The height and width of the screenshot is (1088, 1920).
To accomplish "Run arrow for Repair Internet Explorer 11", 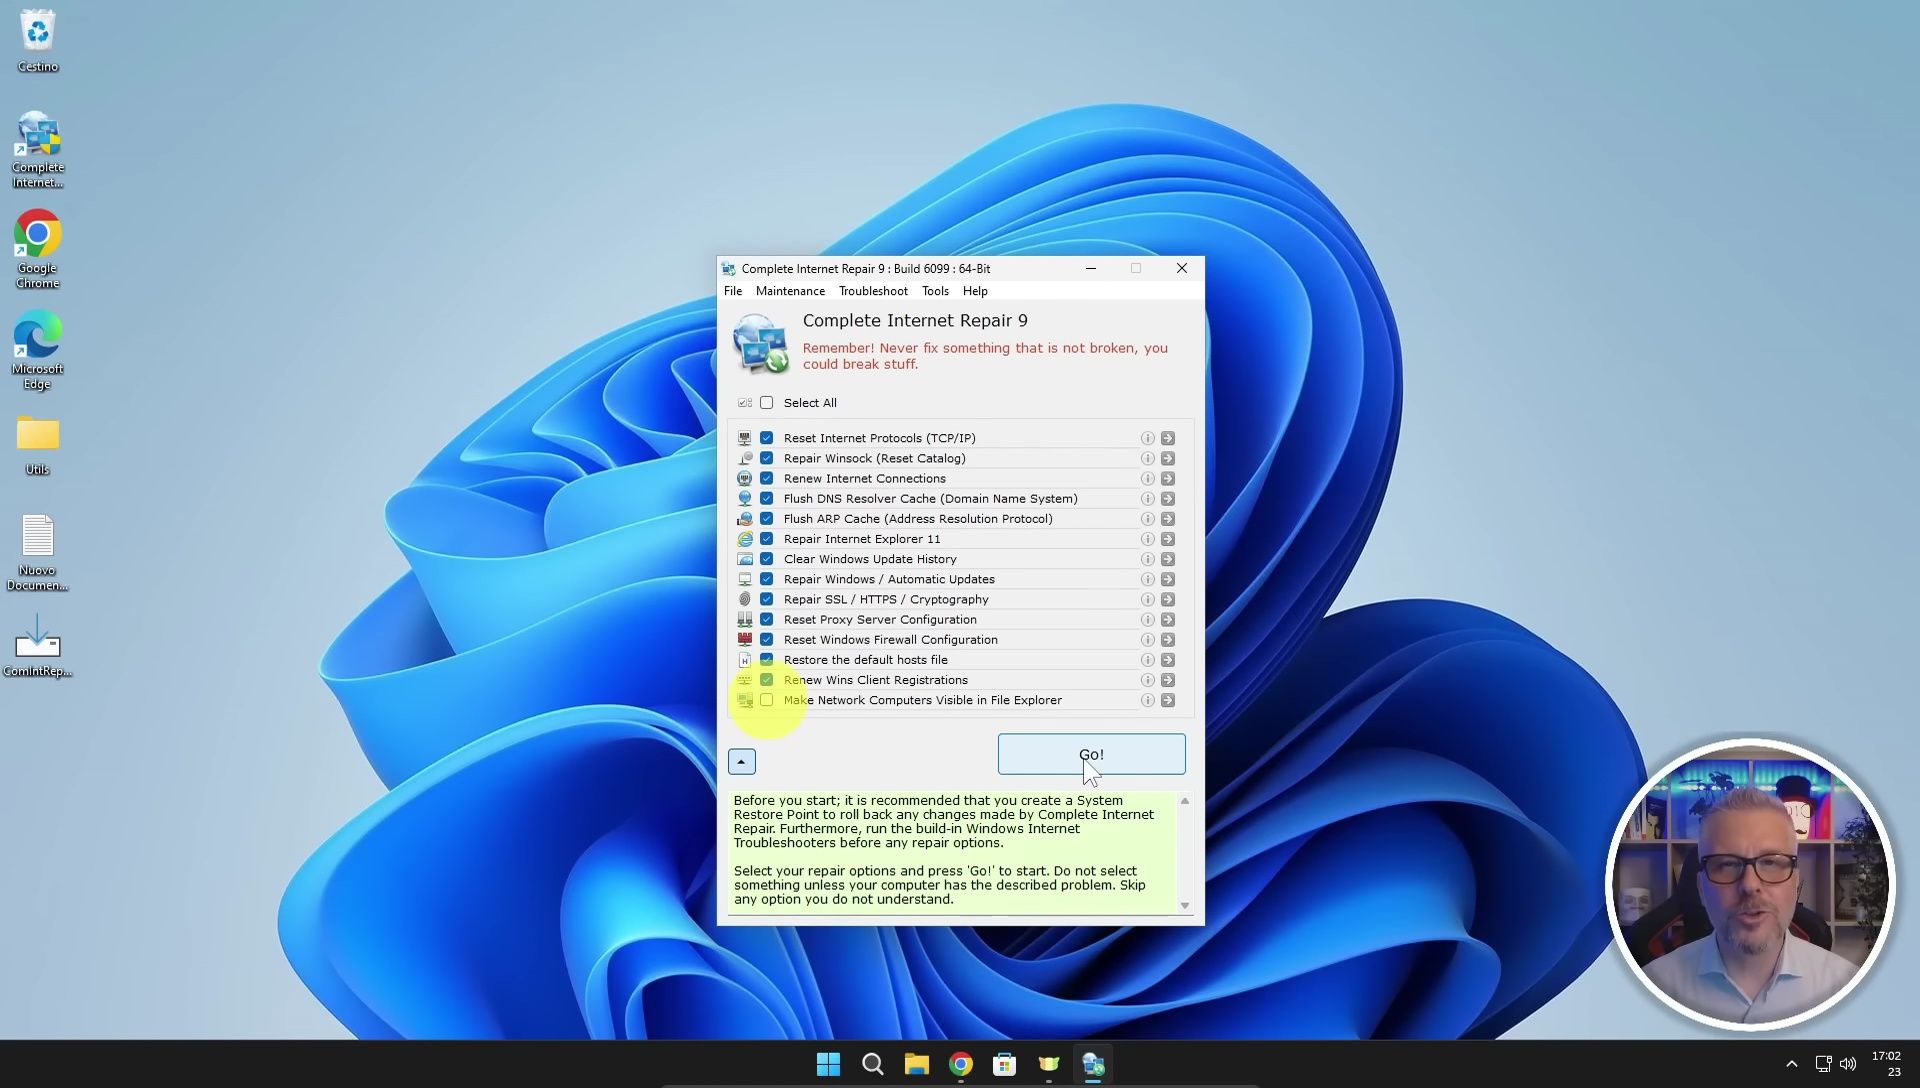I will pos(1167,539).
